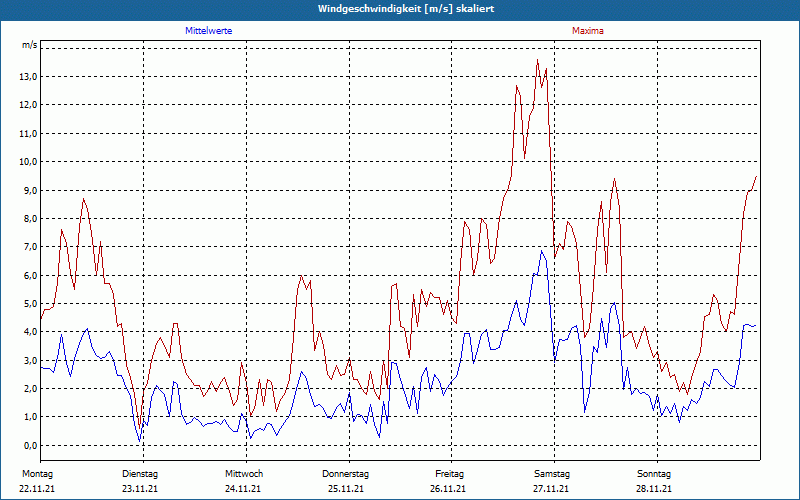Click the y-axis value '4,0'
Screen dimensions: 800x500
30,332
